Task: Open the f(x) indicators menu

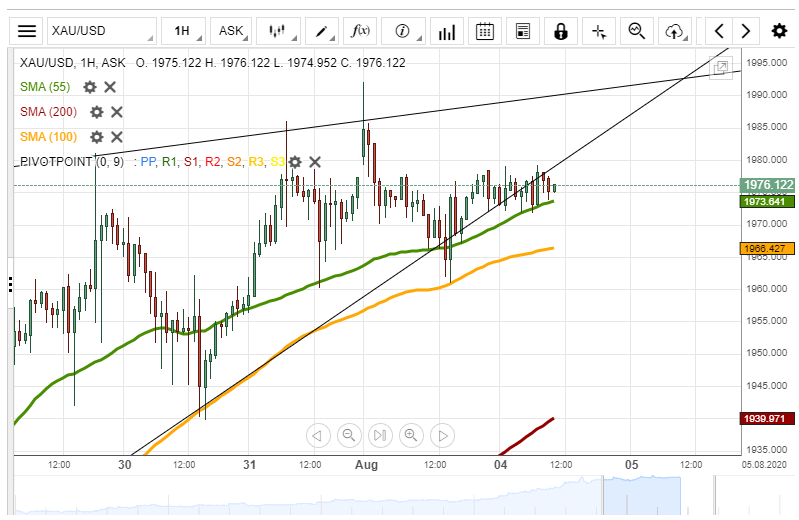Action: [x=360, y=31]
